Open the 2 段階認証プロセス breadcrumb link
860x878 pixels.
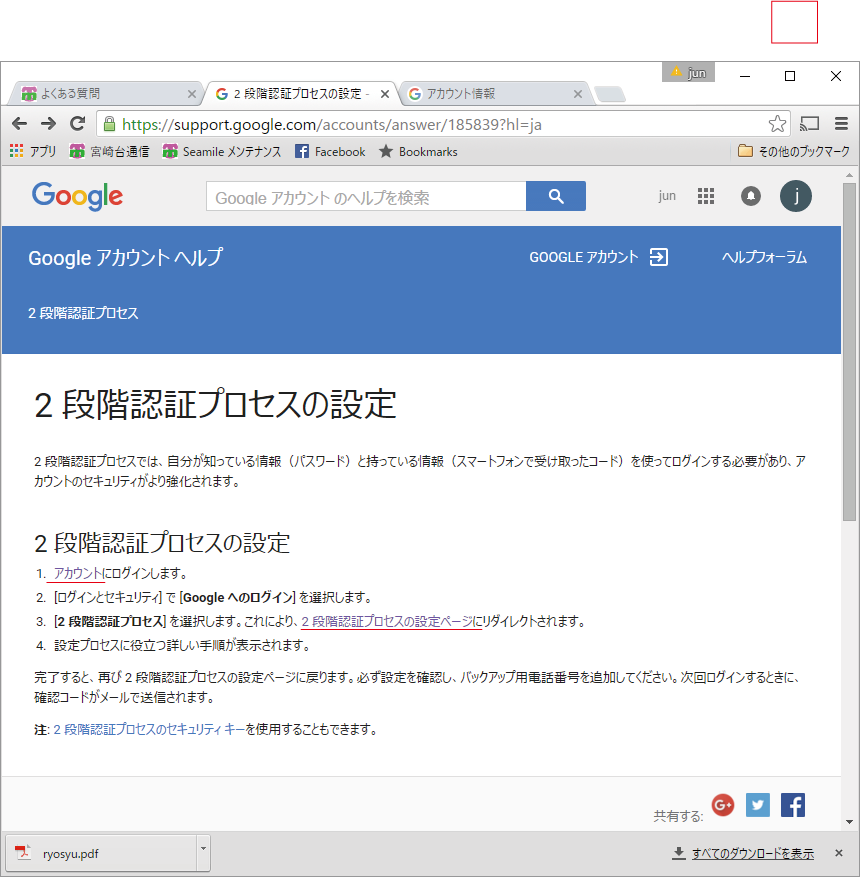[x=83, y=313]
